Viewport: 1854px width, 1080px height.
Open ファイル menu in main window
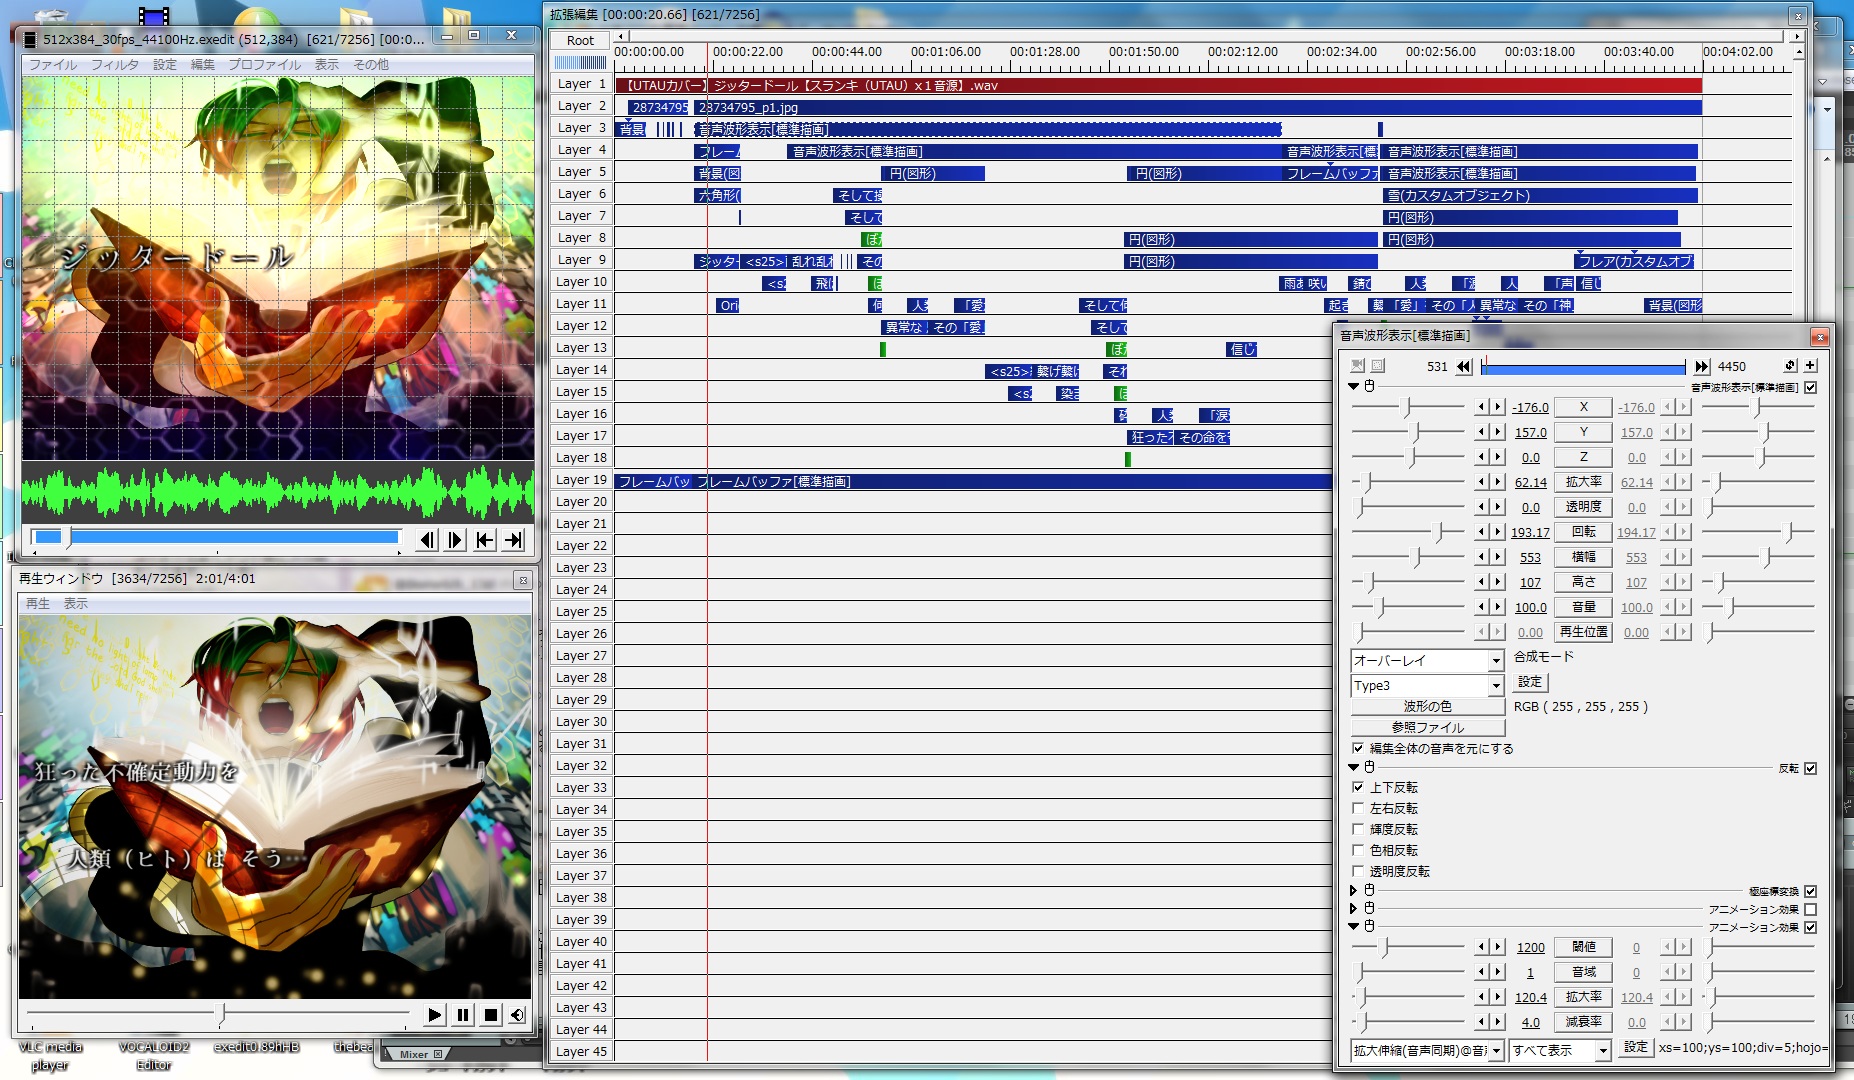(53, 64)
